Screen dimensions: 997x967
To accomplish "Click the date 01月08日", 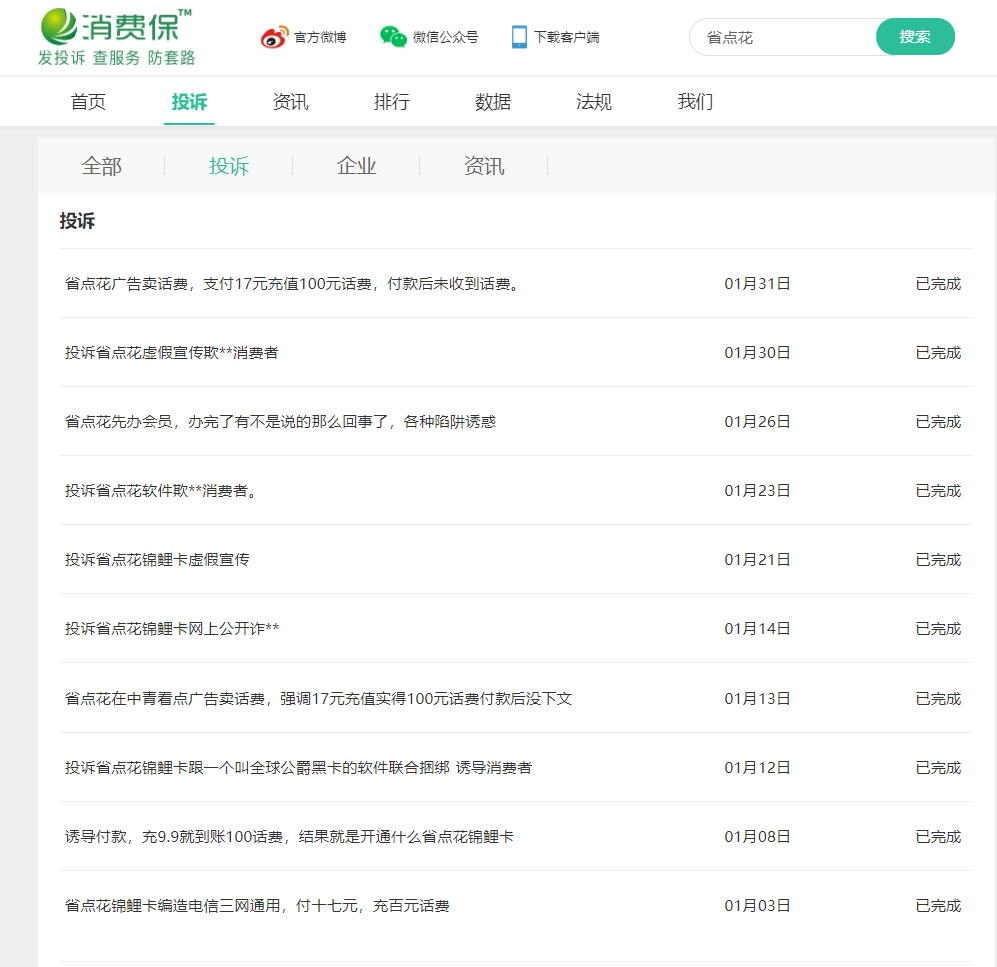I will pyautogui.click(x=757, y=837).
